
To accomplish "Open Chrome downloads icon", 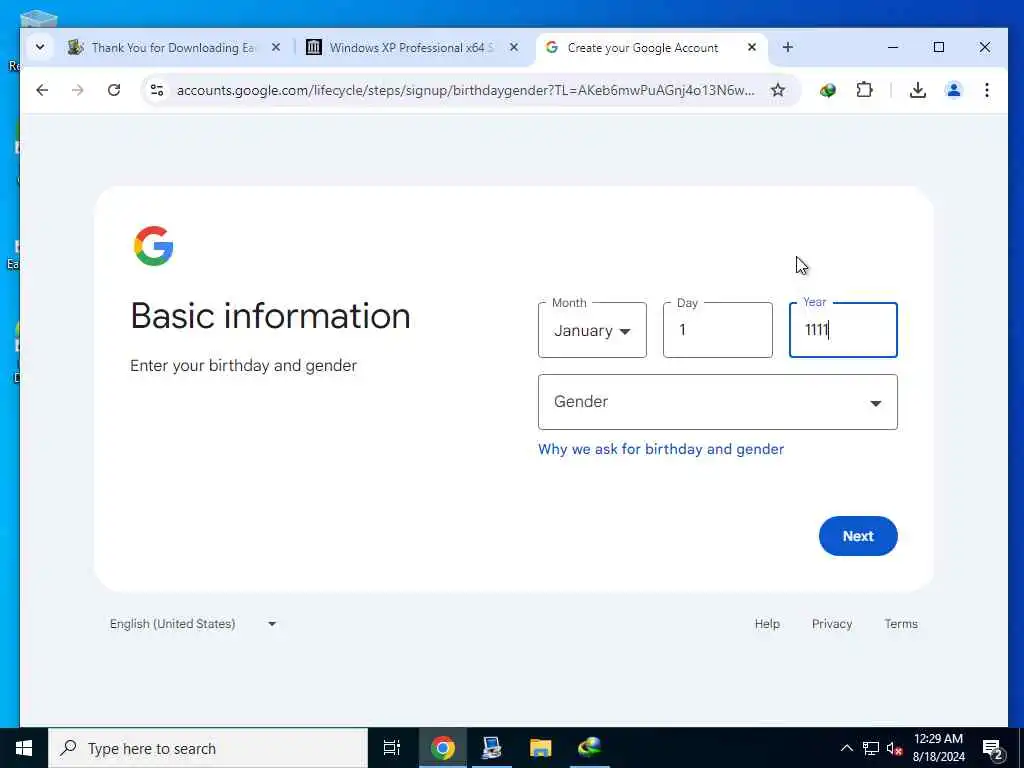I will (x=918, y=90).
